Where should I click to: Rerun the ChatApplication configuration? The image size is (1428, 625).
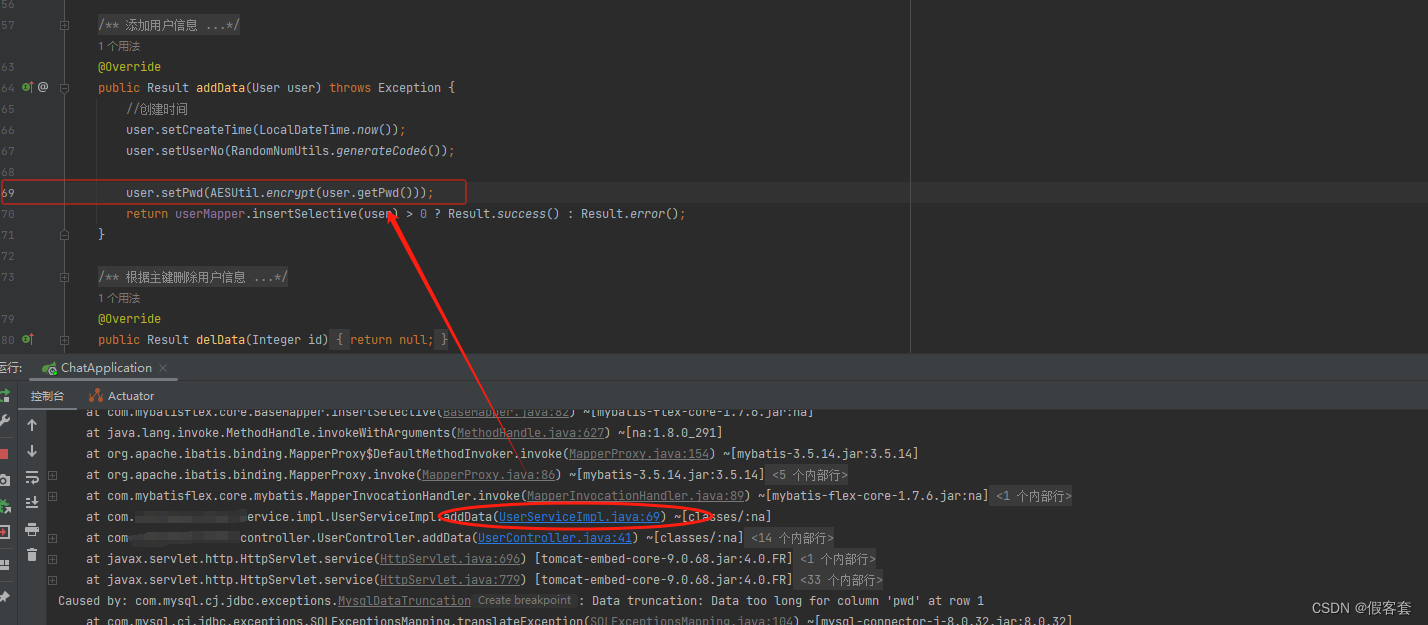pos(7,394)
